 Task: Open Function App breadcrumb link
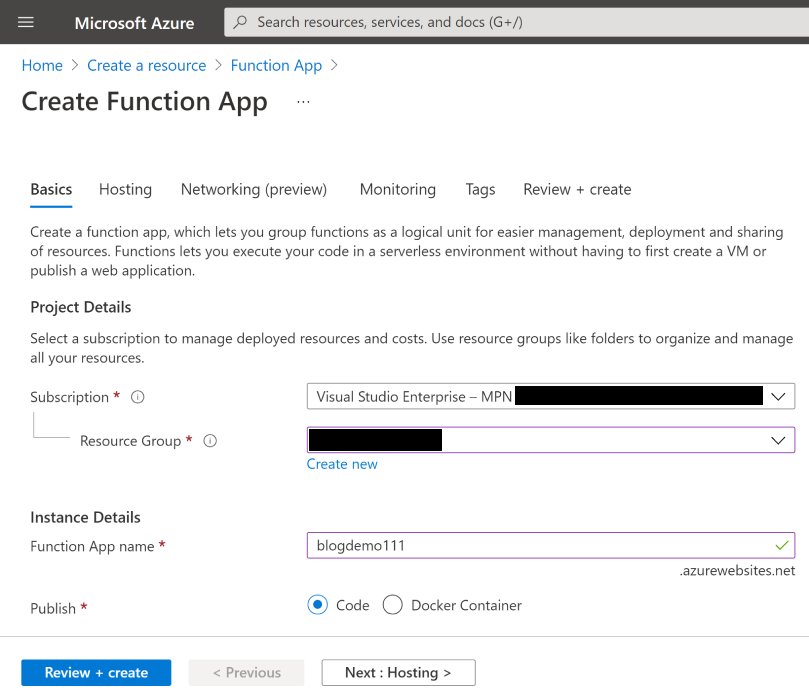276,66
